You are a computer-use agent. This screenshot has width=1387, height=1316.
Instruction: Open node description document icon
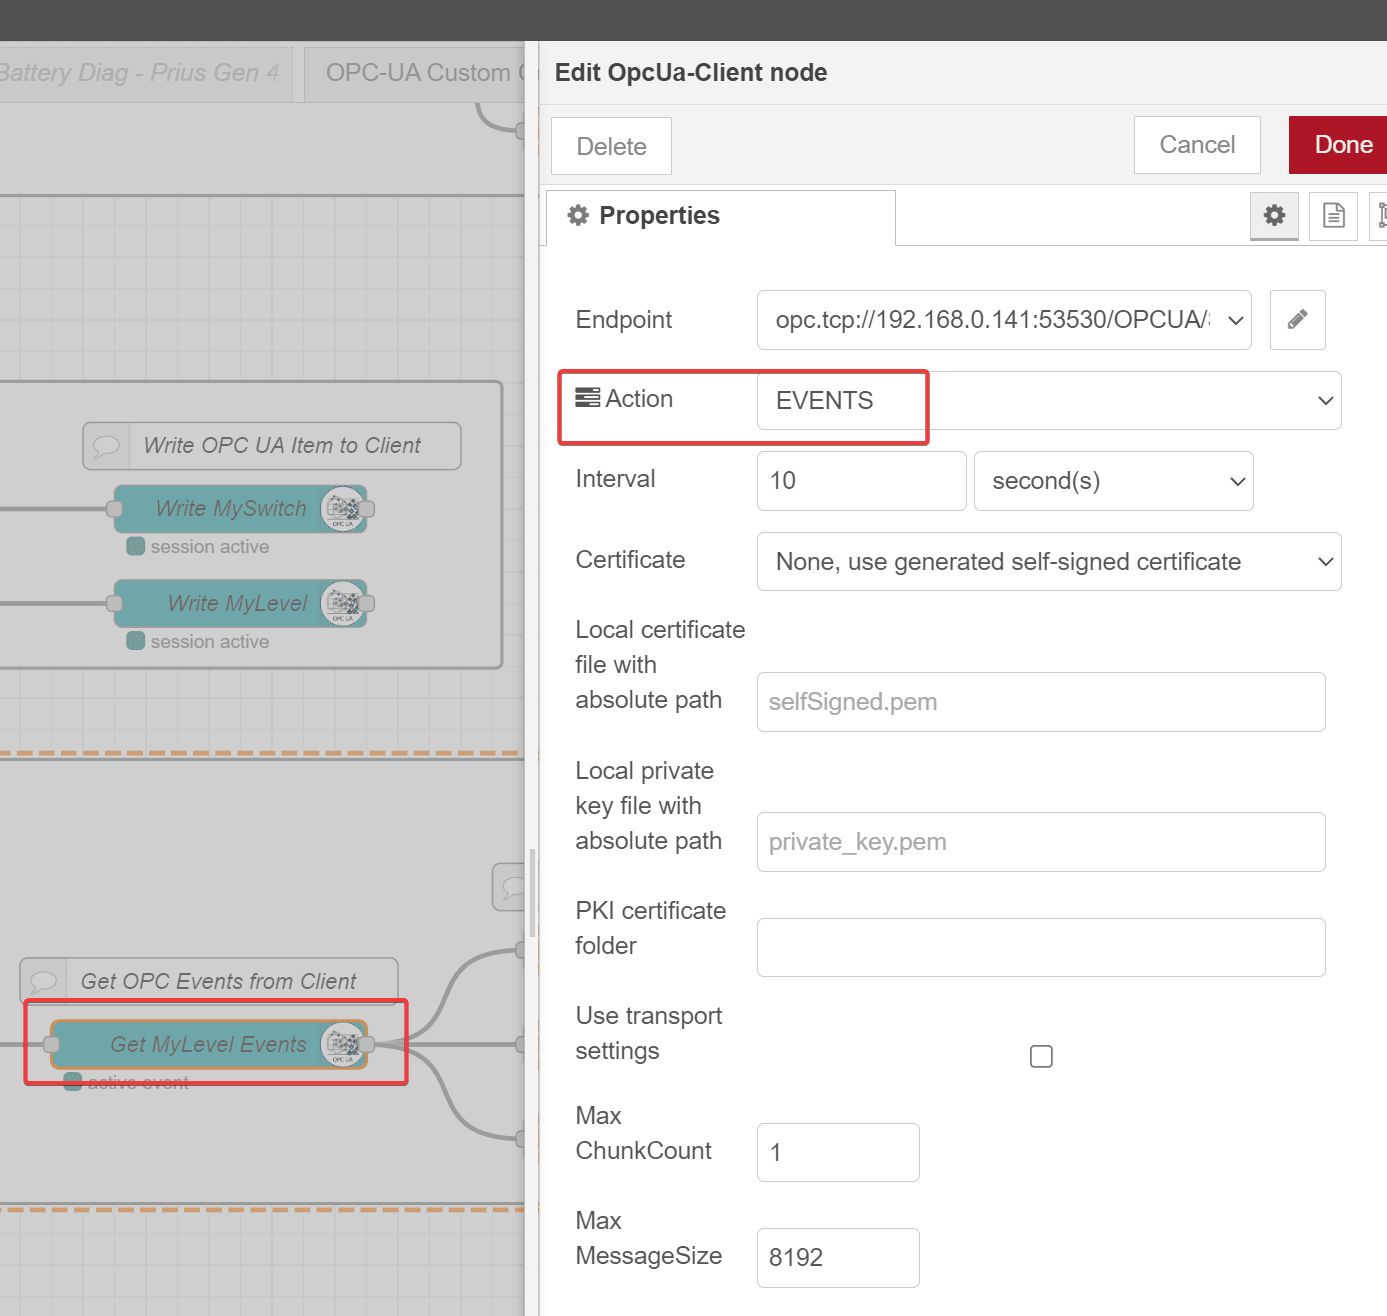coord(1333,215)
